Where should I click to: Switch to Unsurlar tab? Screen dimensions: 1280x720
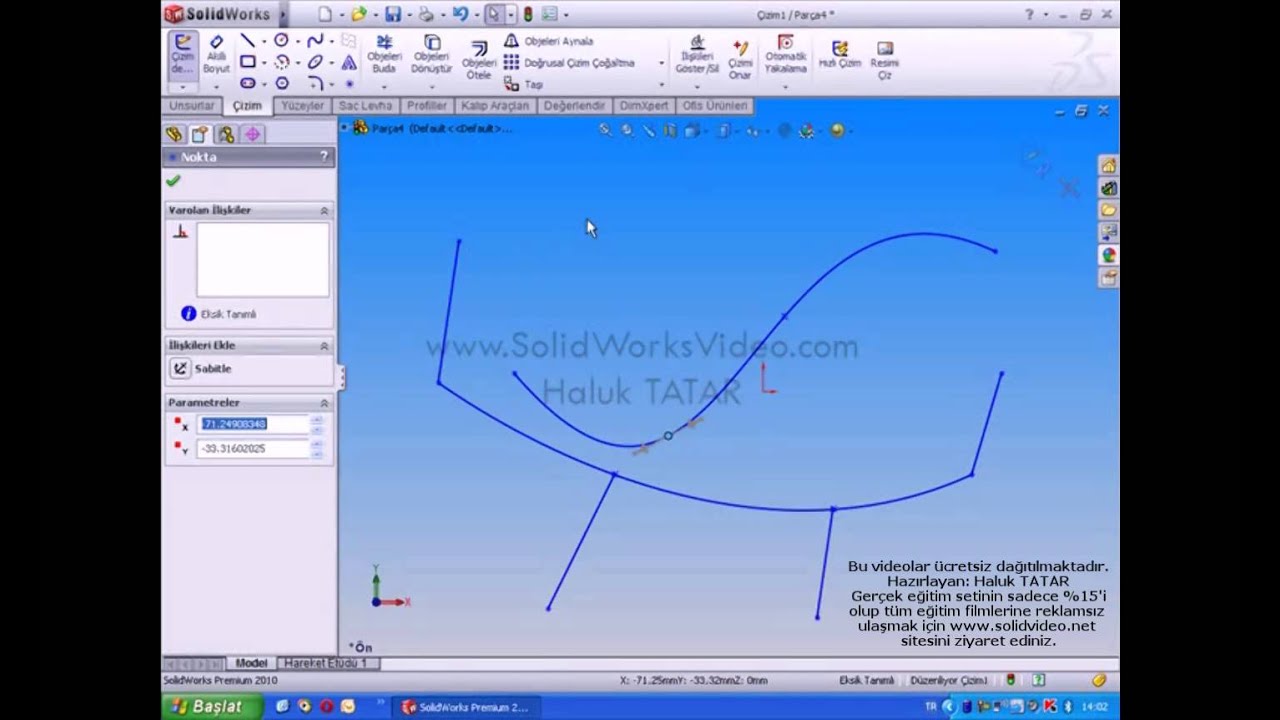(x=191, y=106)
